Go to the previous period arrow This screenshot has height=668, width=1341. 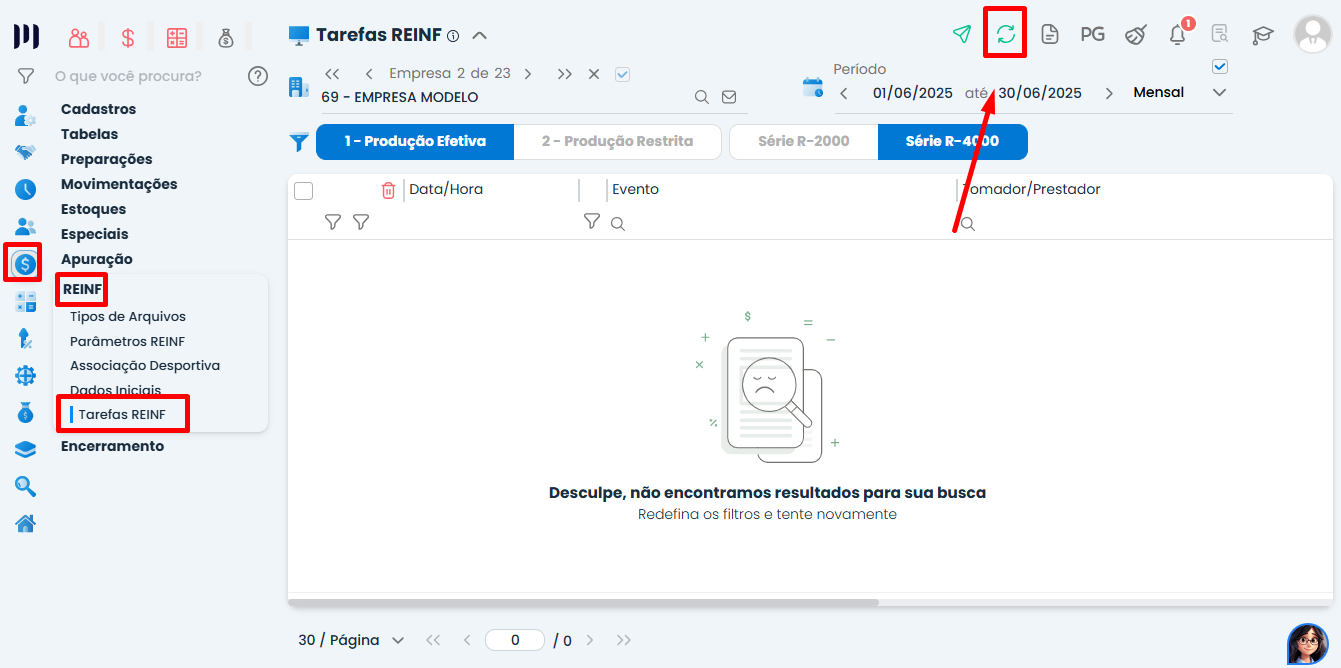844,93
